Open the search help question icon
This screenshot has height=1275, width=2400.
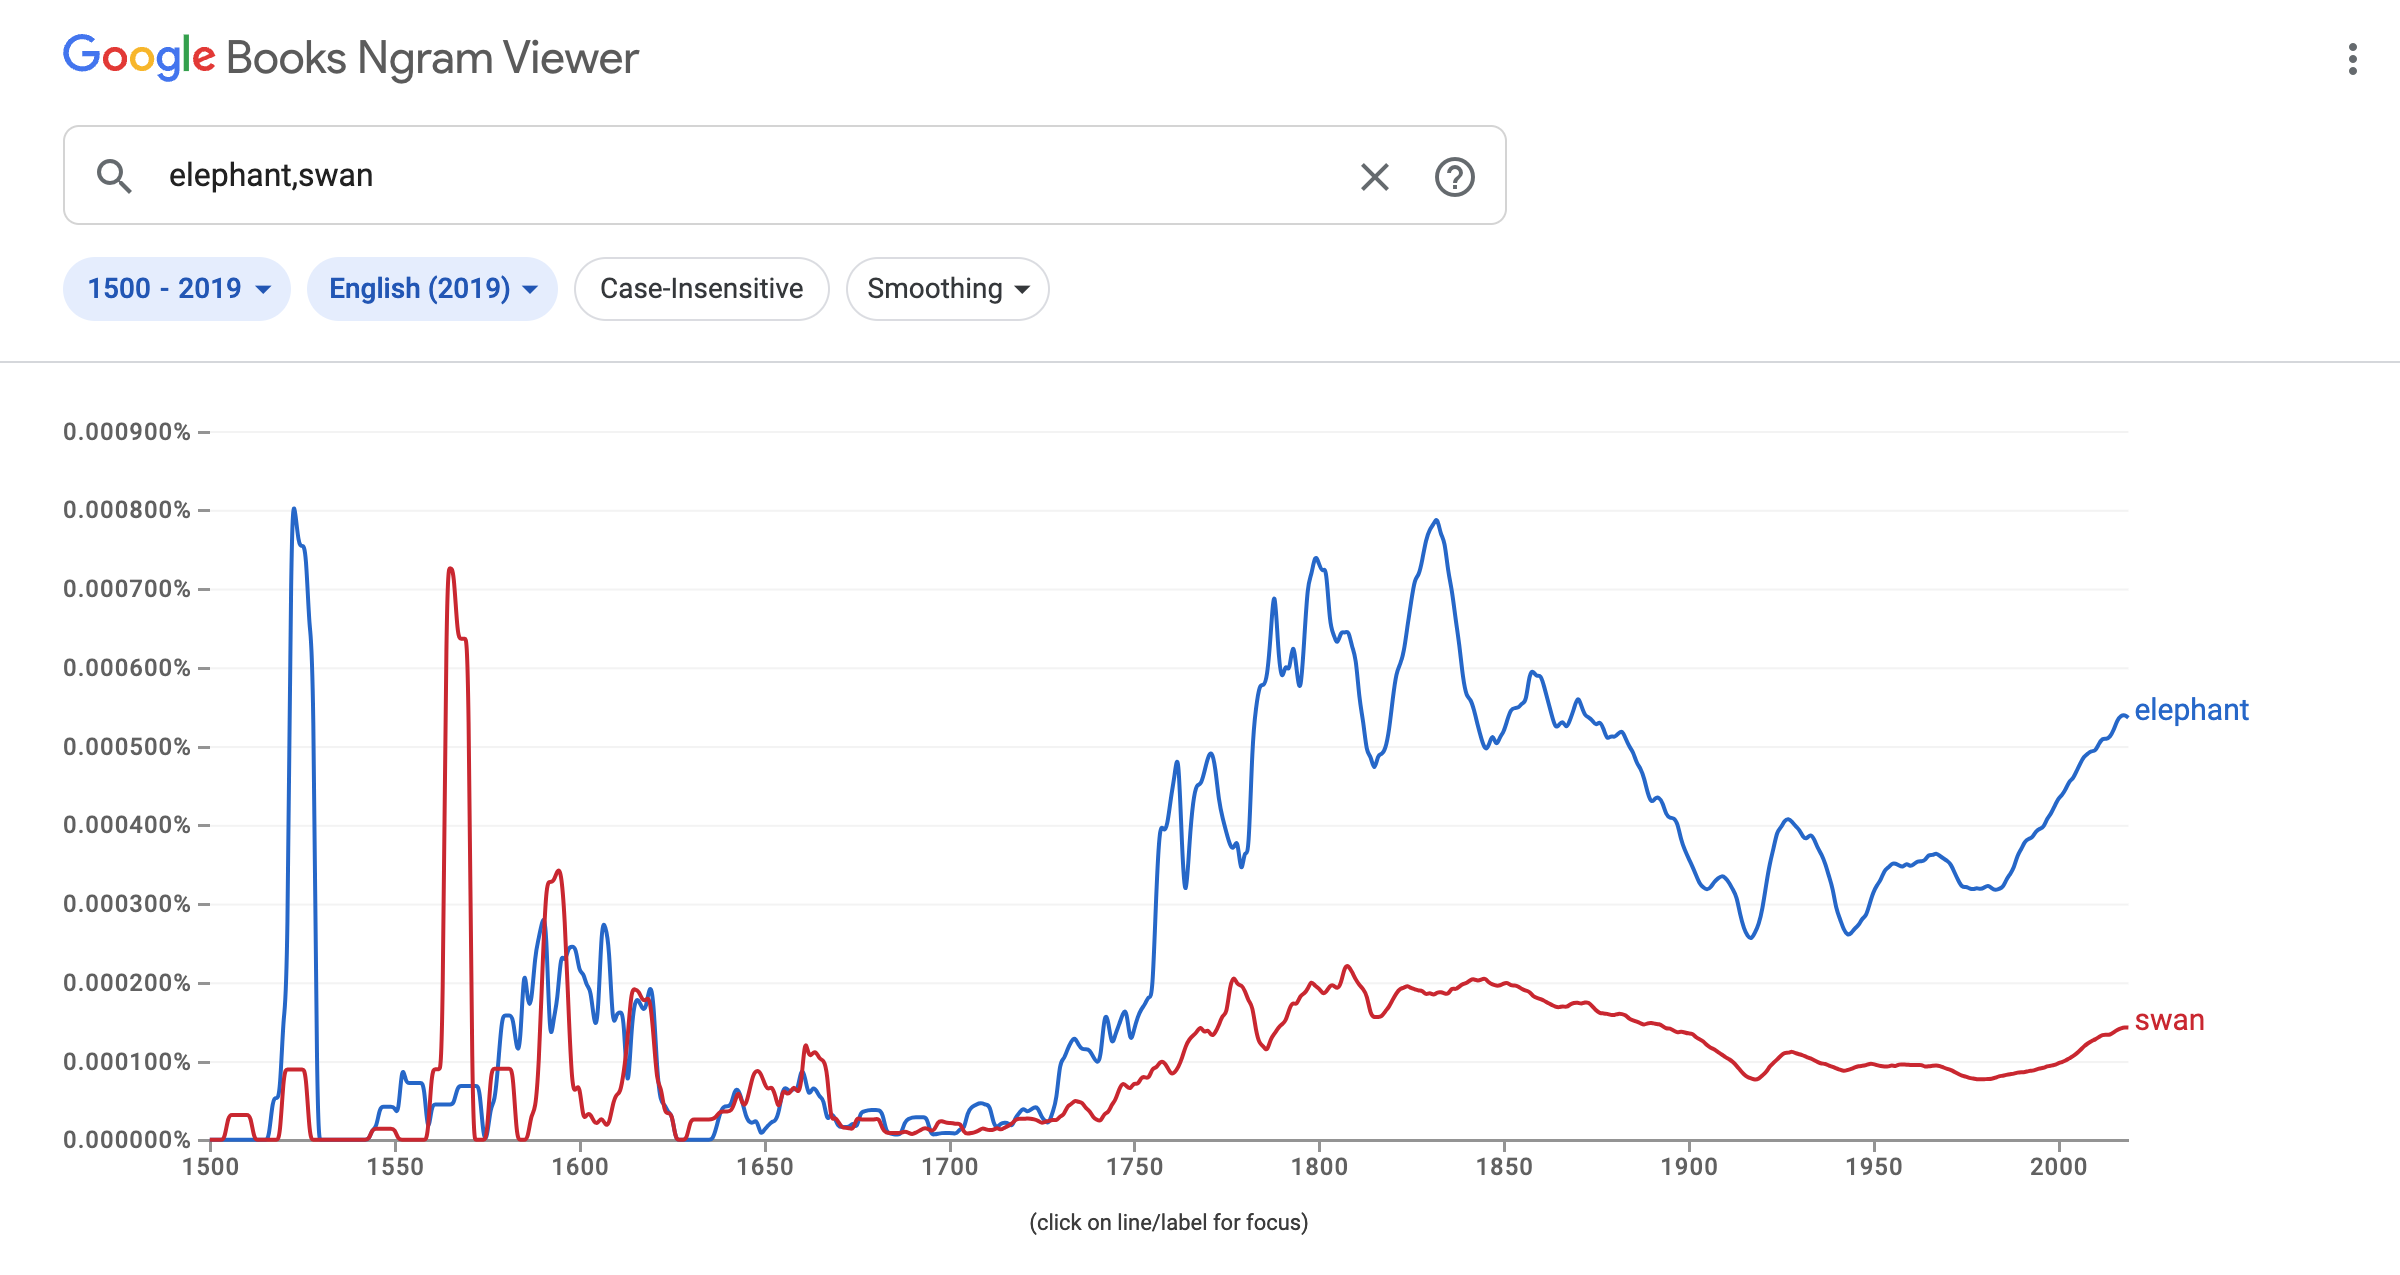[x=1454, y=177]
